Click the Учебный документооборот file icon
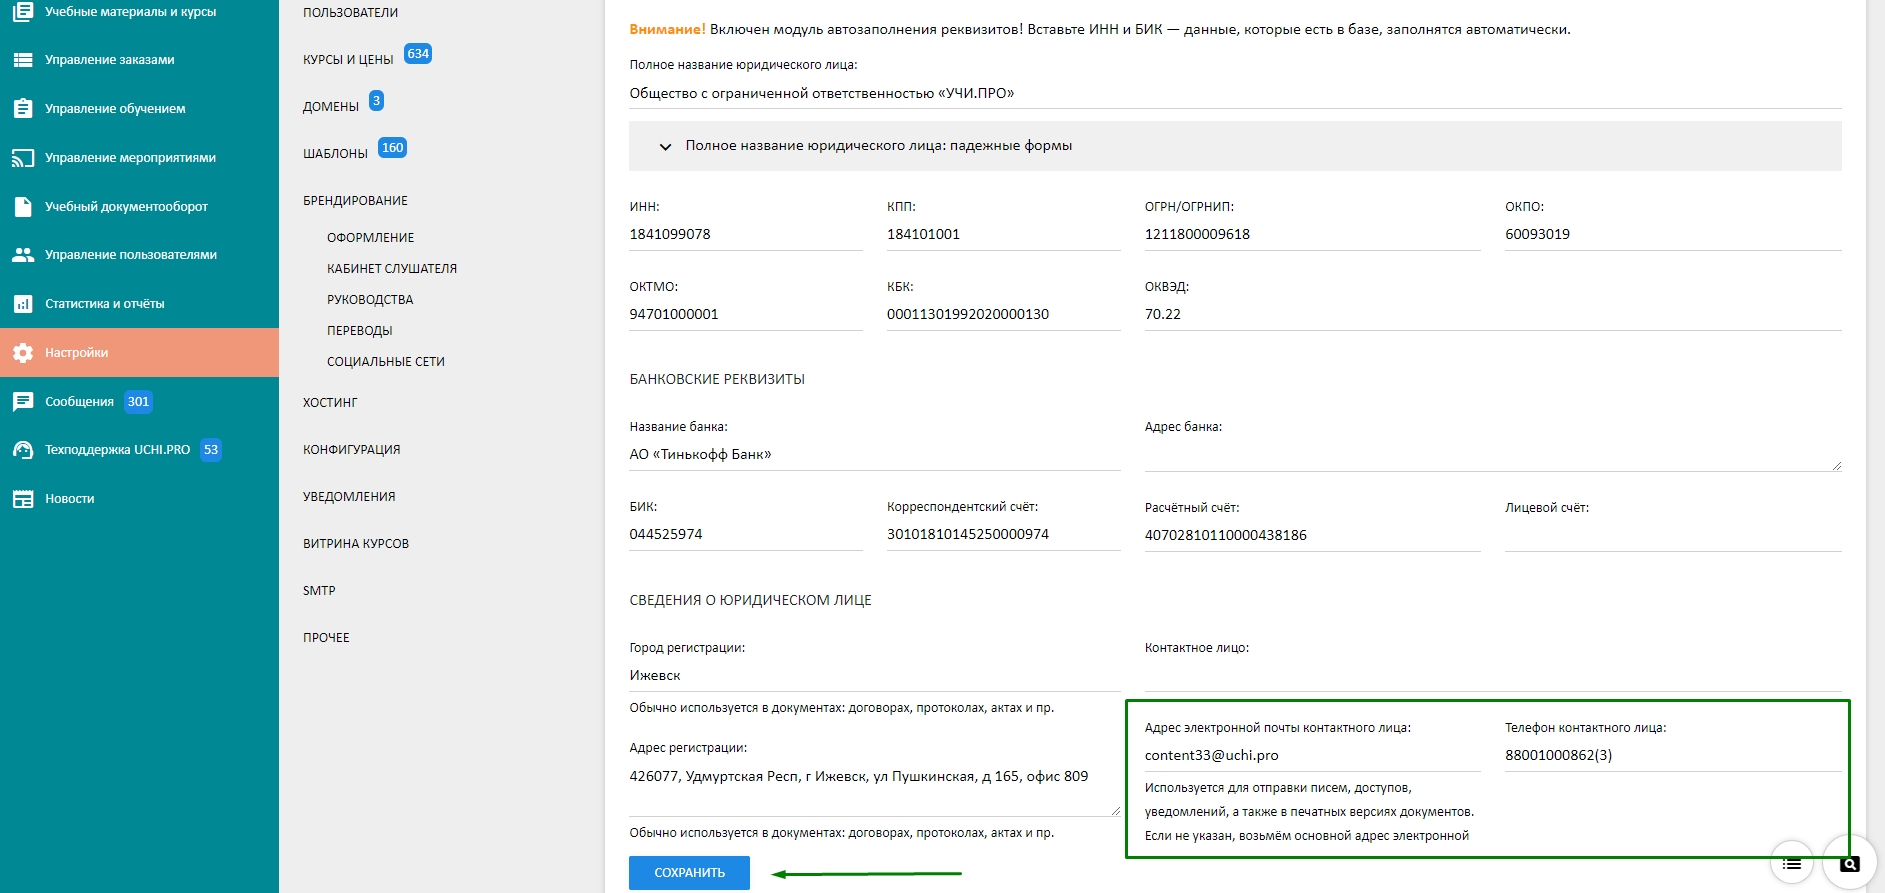The height and width of the screenshot is (893, 1885). tap(23, 206)
